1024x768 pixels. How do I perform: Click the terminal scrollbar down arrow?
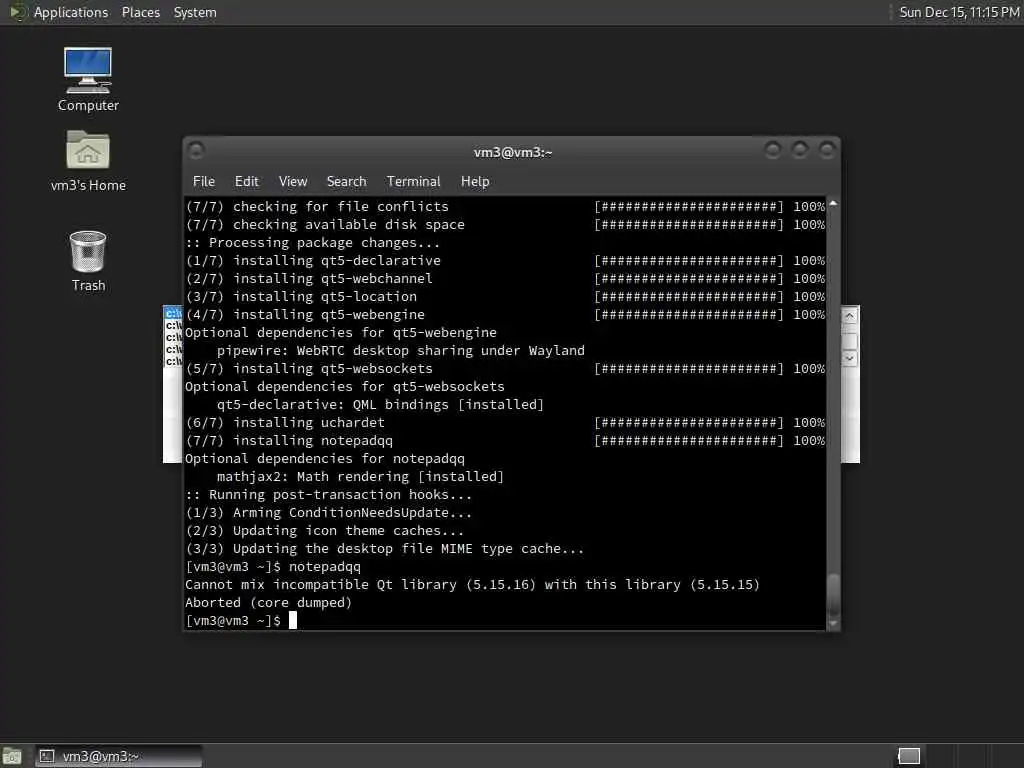[833, 624]
